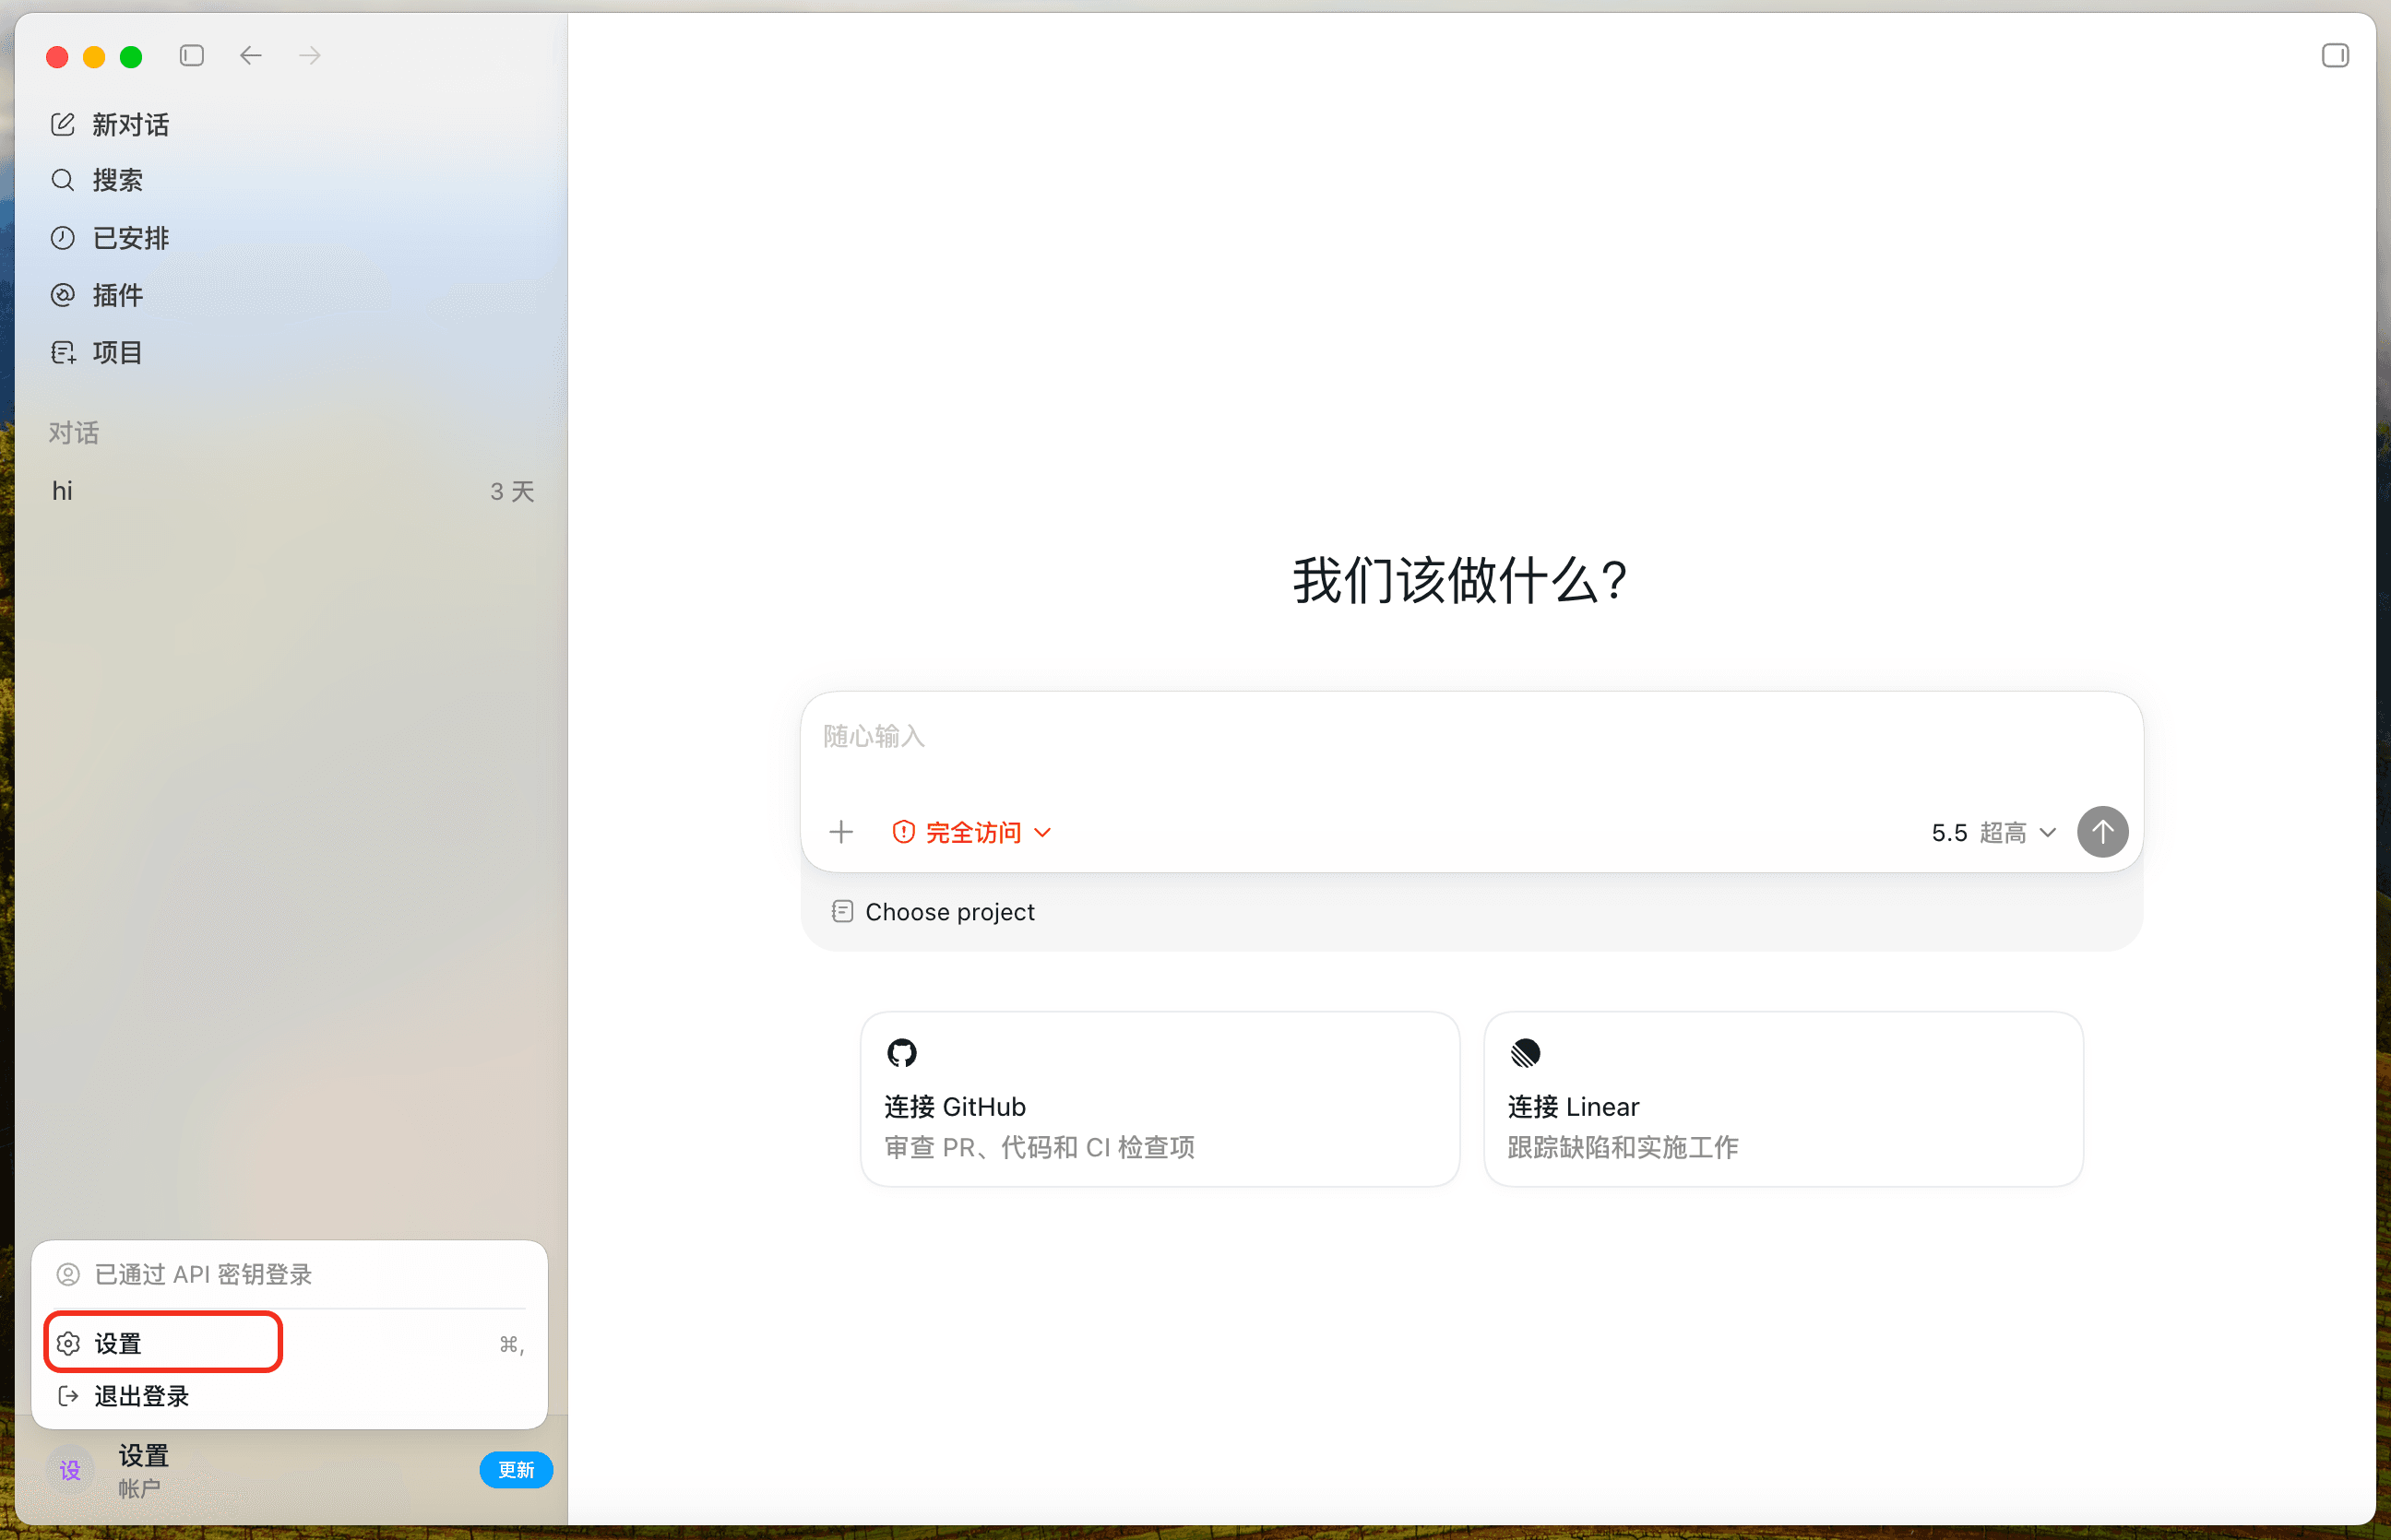Click 跟踪缺陷和实施工作 description
This screenshot has width=2391, height=1540.
pyautogui.click(x=1623, y=1147)
